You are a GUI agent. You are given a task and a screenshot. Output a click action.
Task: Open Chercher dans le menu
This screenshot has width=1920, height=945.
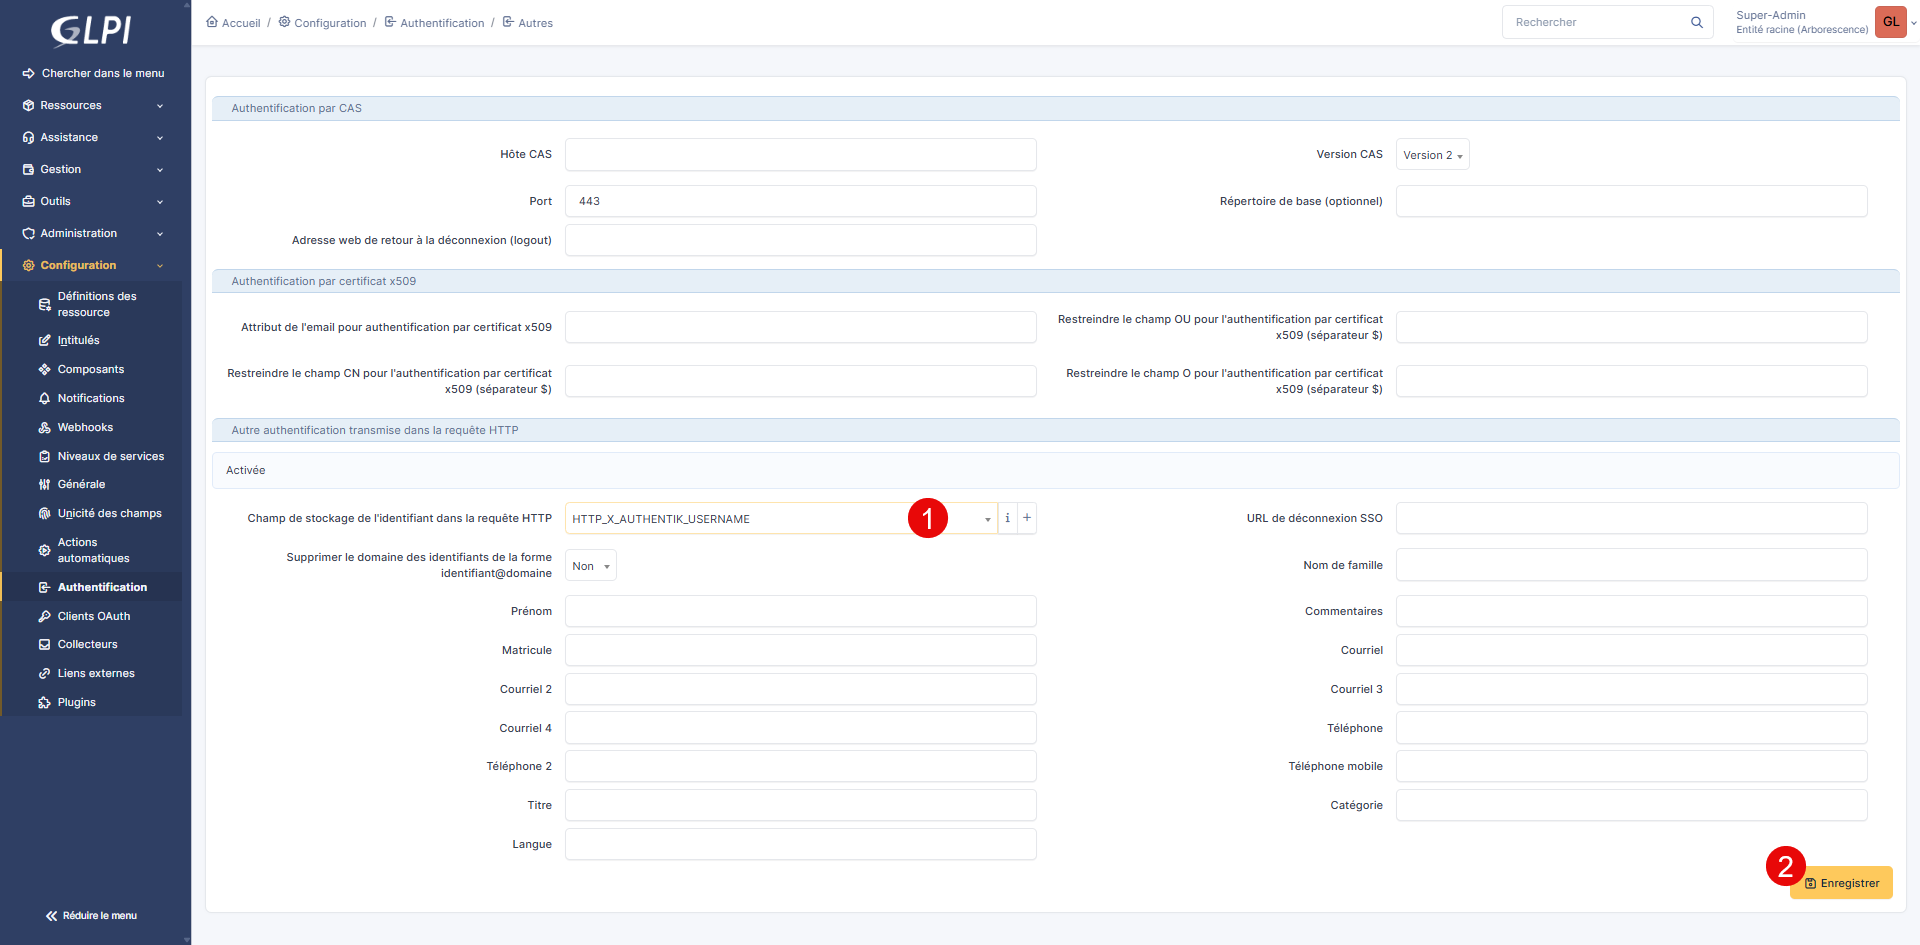(x=94, y=73)
